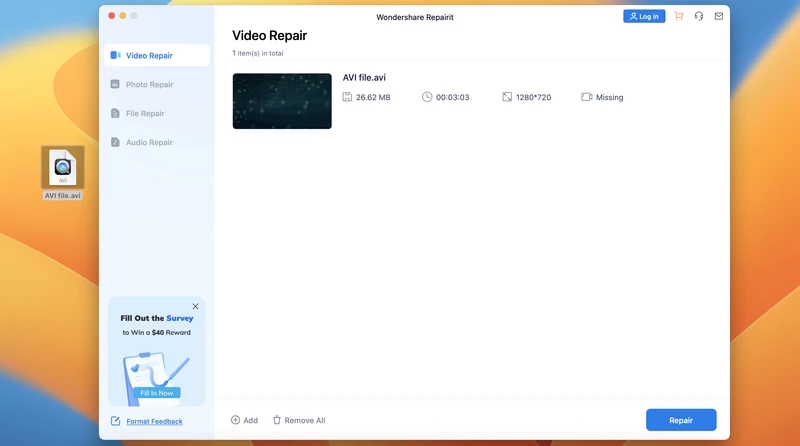Click the Log in button

pos(644,16)
